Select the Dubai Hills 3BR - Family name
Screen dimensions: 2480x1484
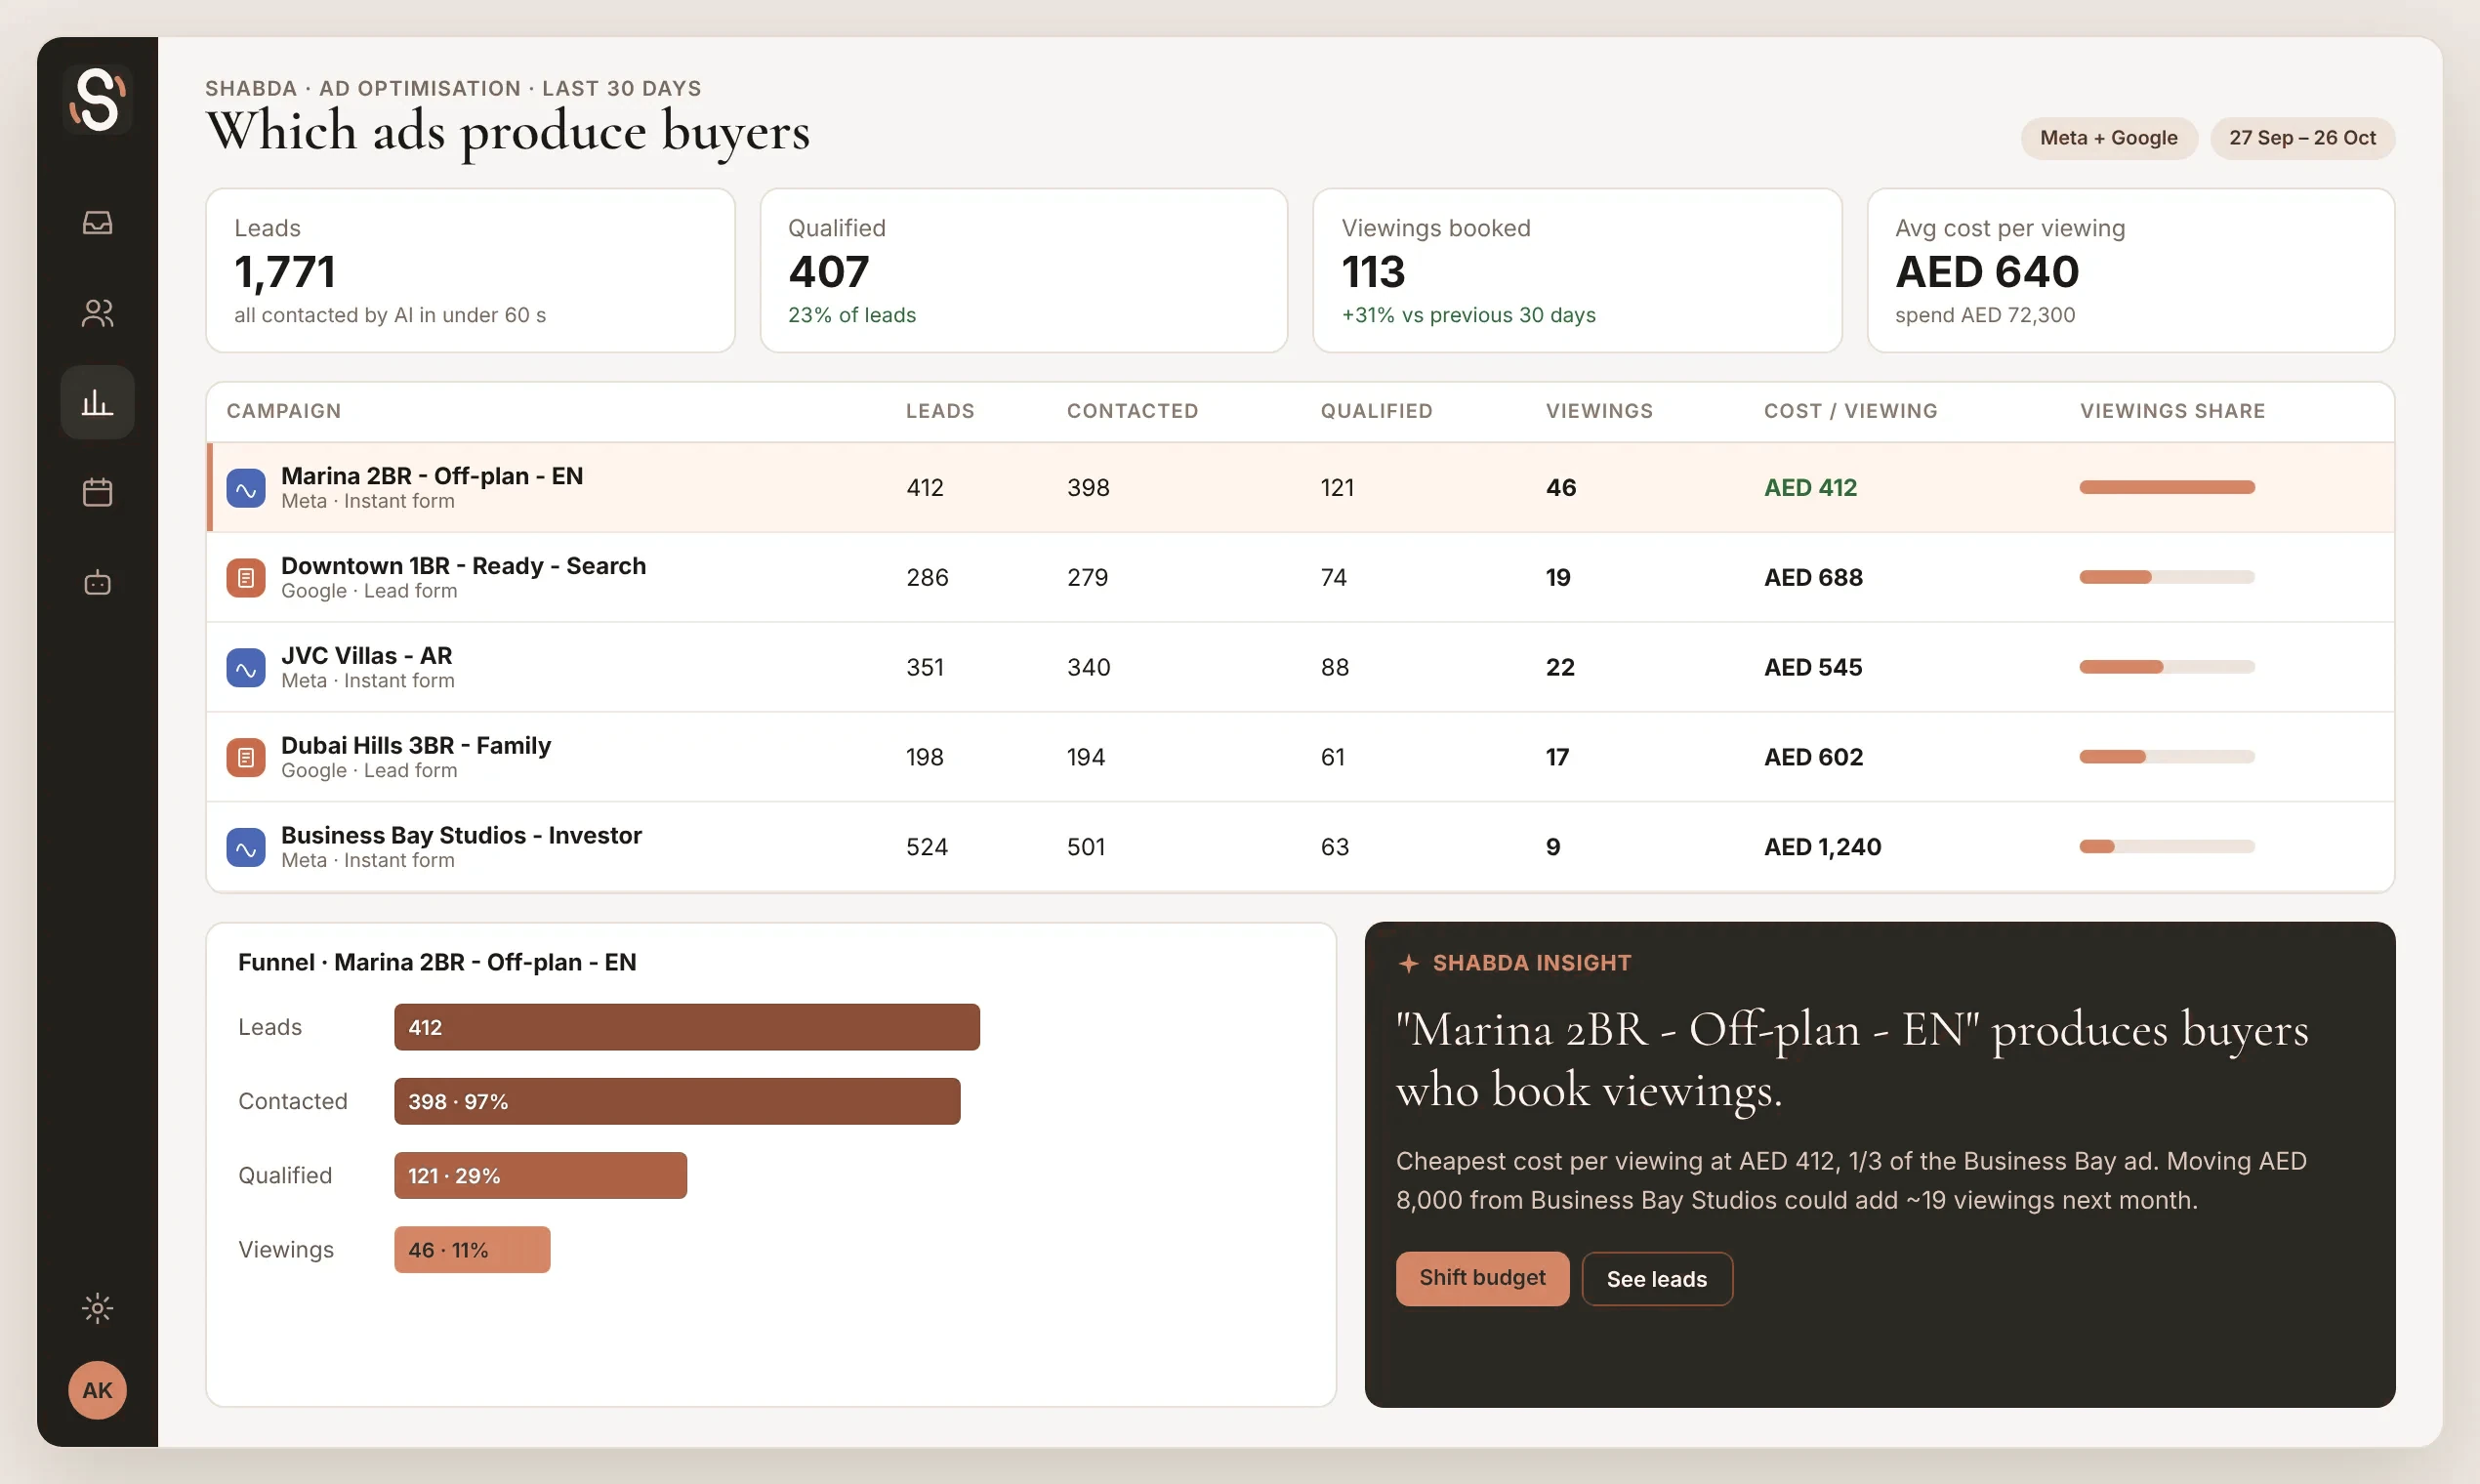click(x=416, y=746)
